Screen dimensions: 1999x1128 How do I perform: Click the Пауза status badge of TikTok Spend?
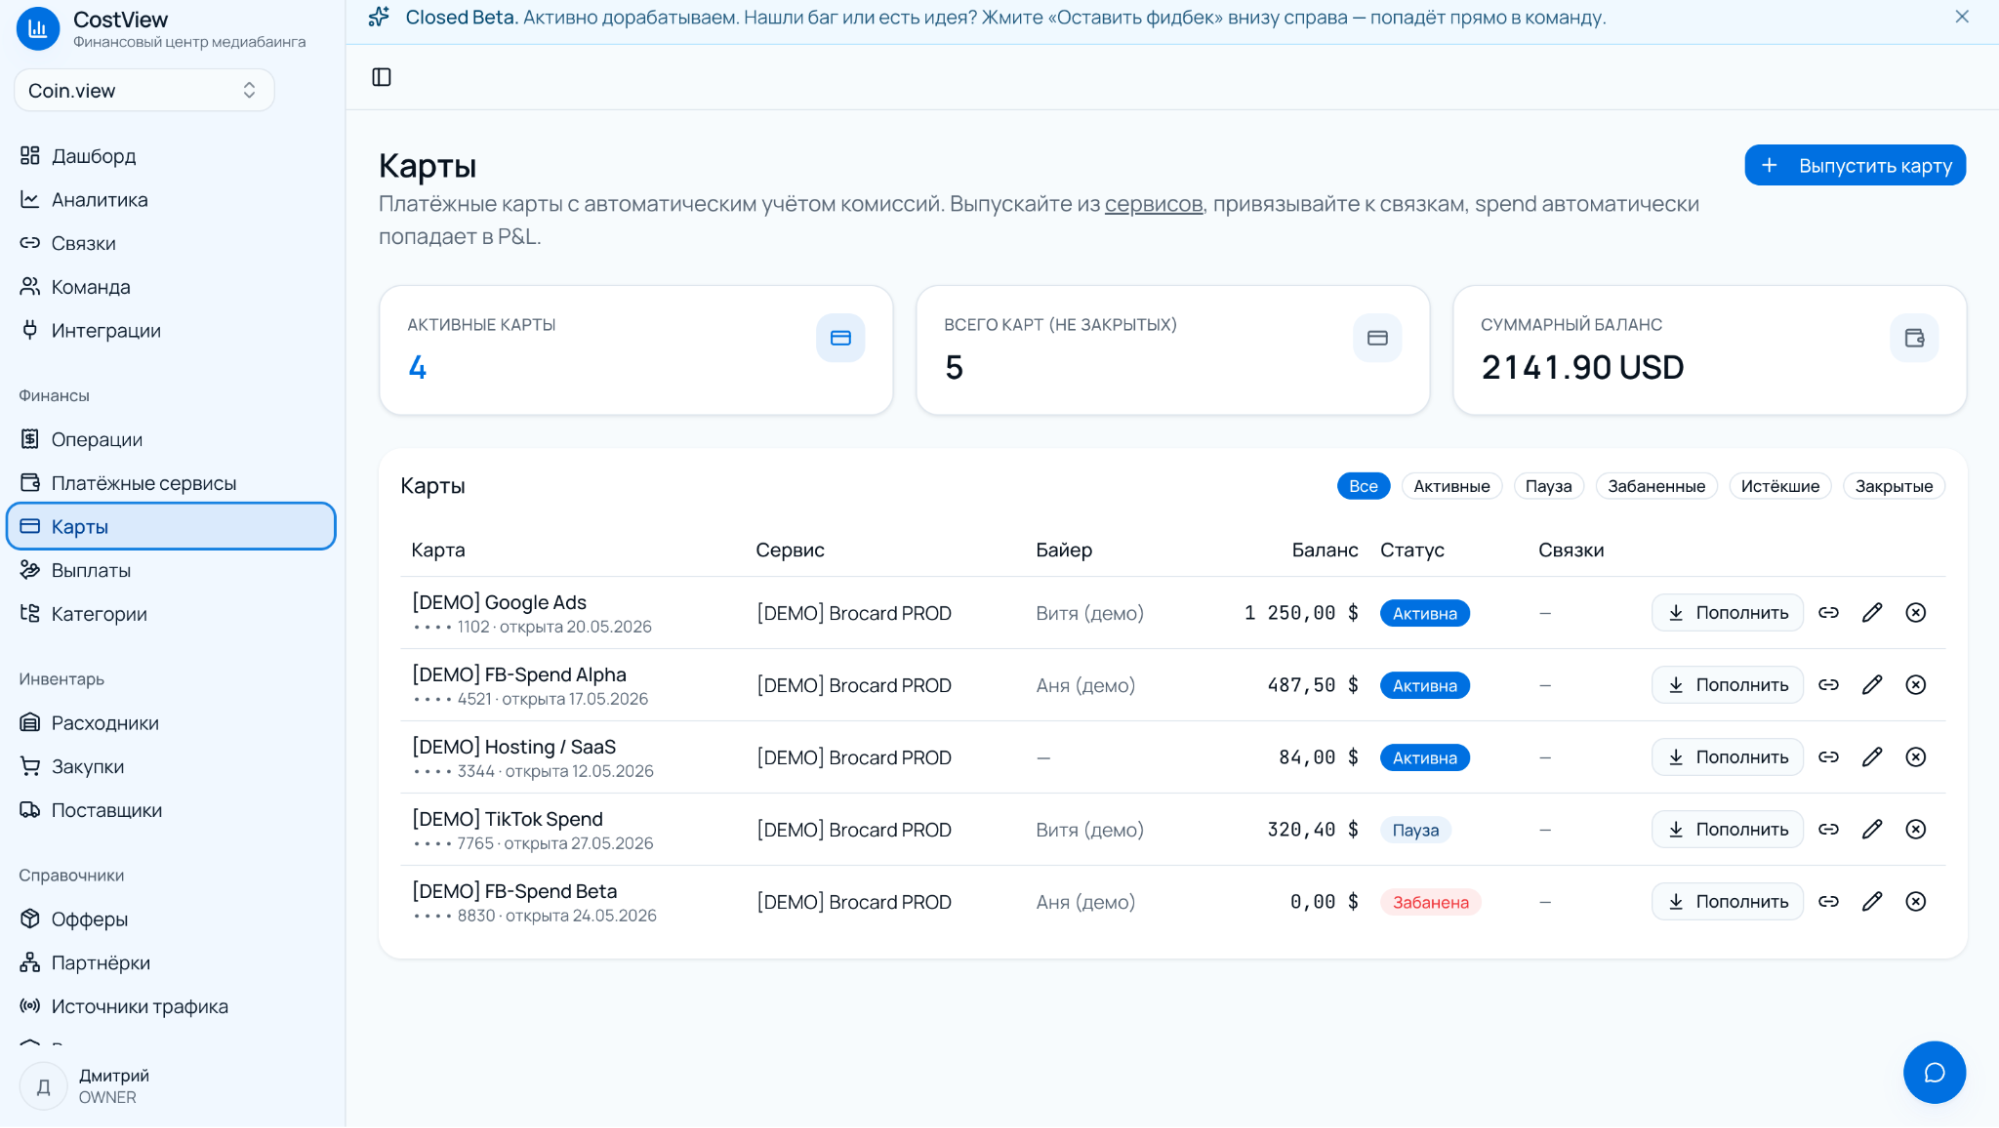[1415, 830]
